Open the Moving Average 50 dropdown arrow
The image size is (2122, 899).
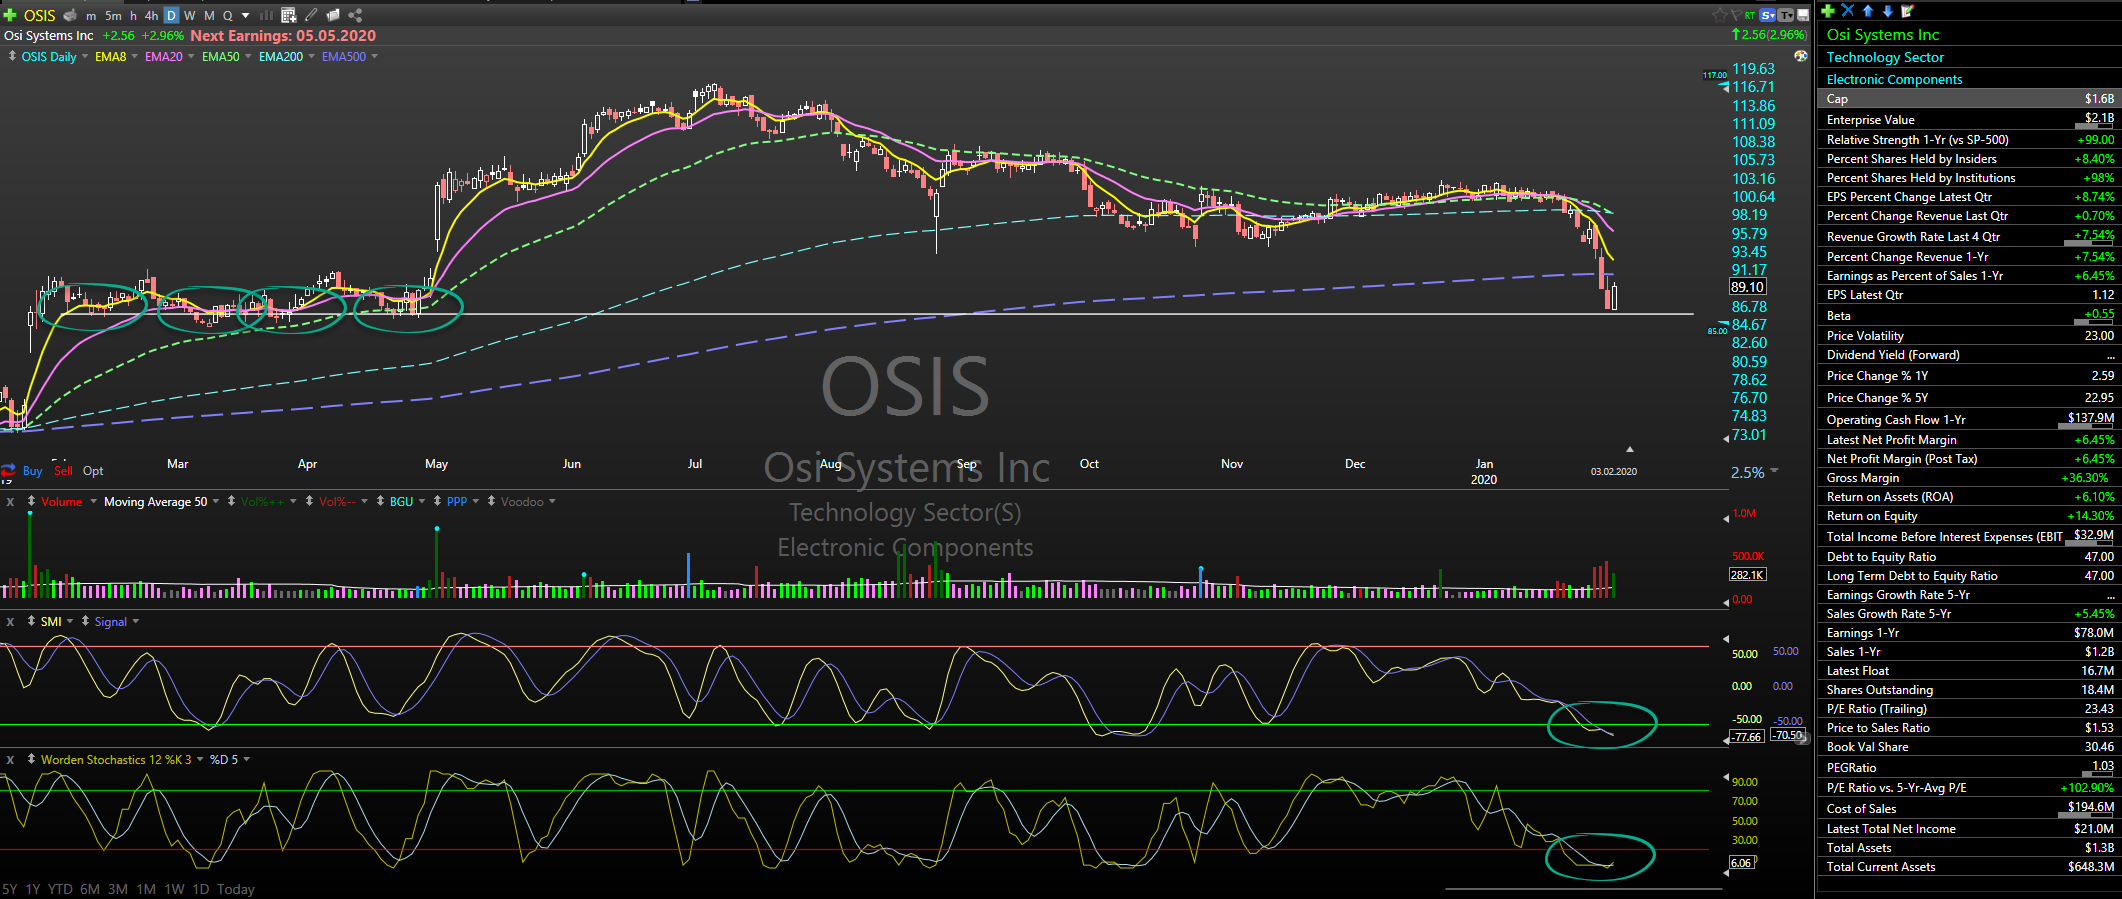[217, 502]
